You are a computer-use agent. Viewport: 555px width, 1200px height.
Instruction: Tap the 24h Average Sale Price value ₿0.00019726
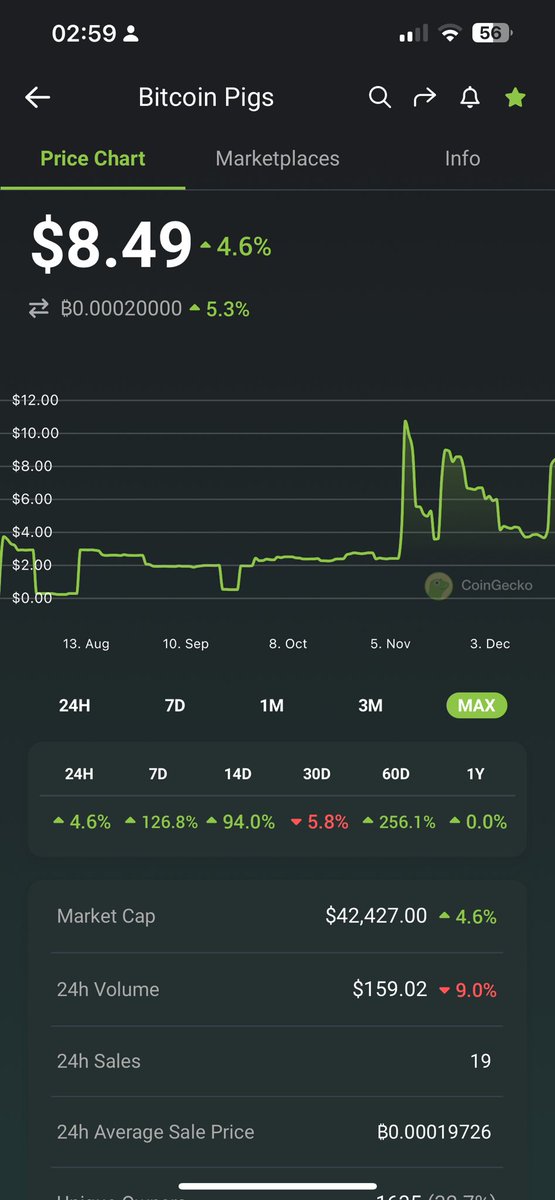point(434,1132)
